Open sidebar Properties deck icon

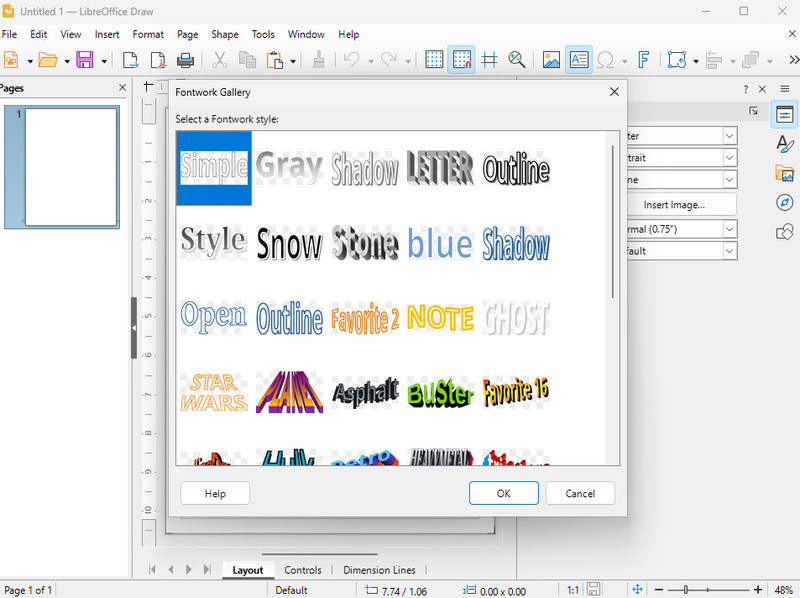tap(784, 114)
